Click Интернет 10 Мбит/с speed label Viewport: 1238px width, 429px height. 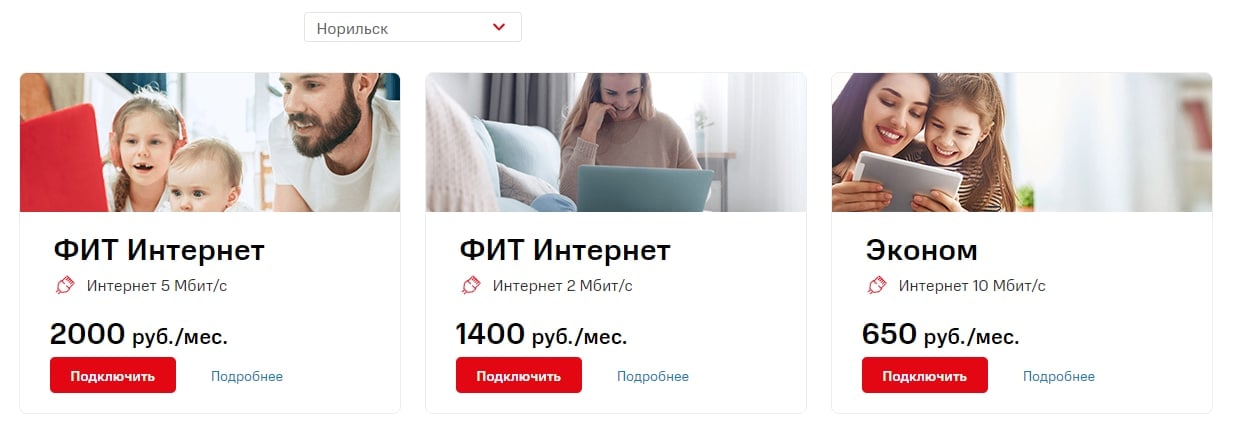[x=972, y=286]
